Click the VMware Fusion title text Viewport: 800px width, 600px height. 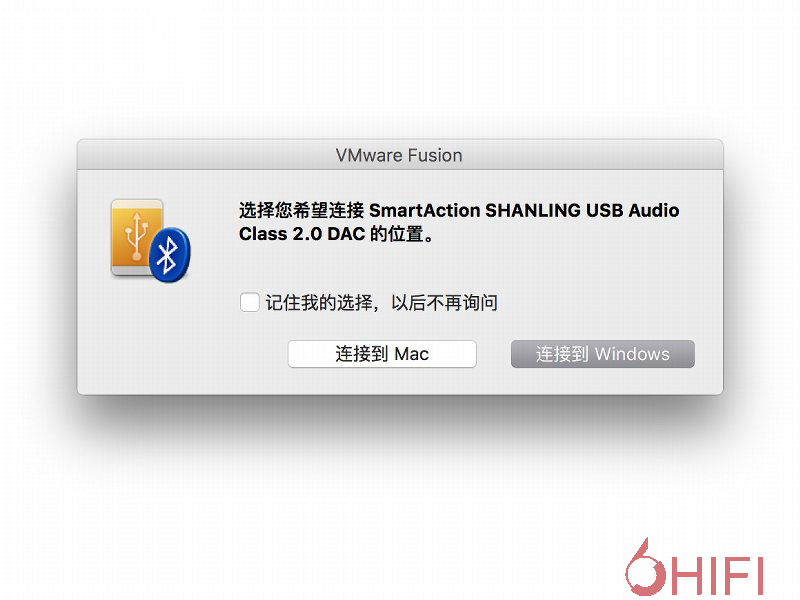[x=399, y=155]
